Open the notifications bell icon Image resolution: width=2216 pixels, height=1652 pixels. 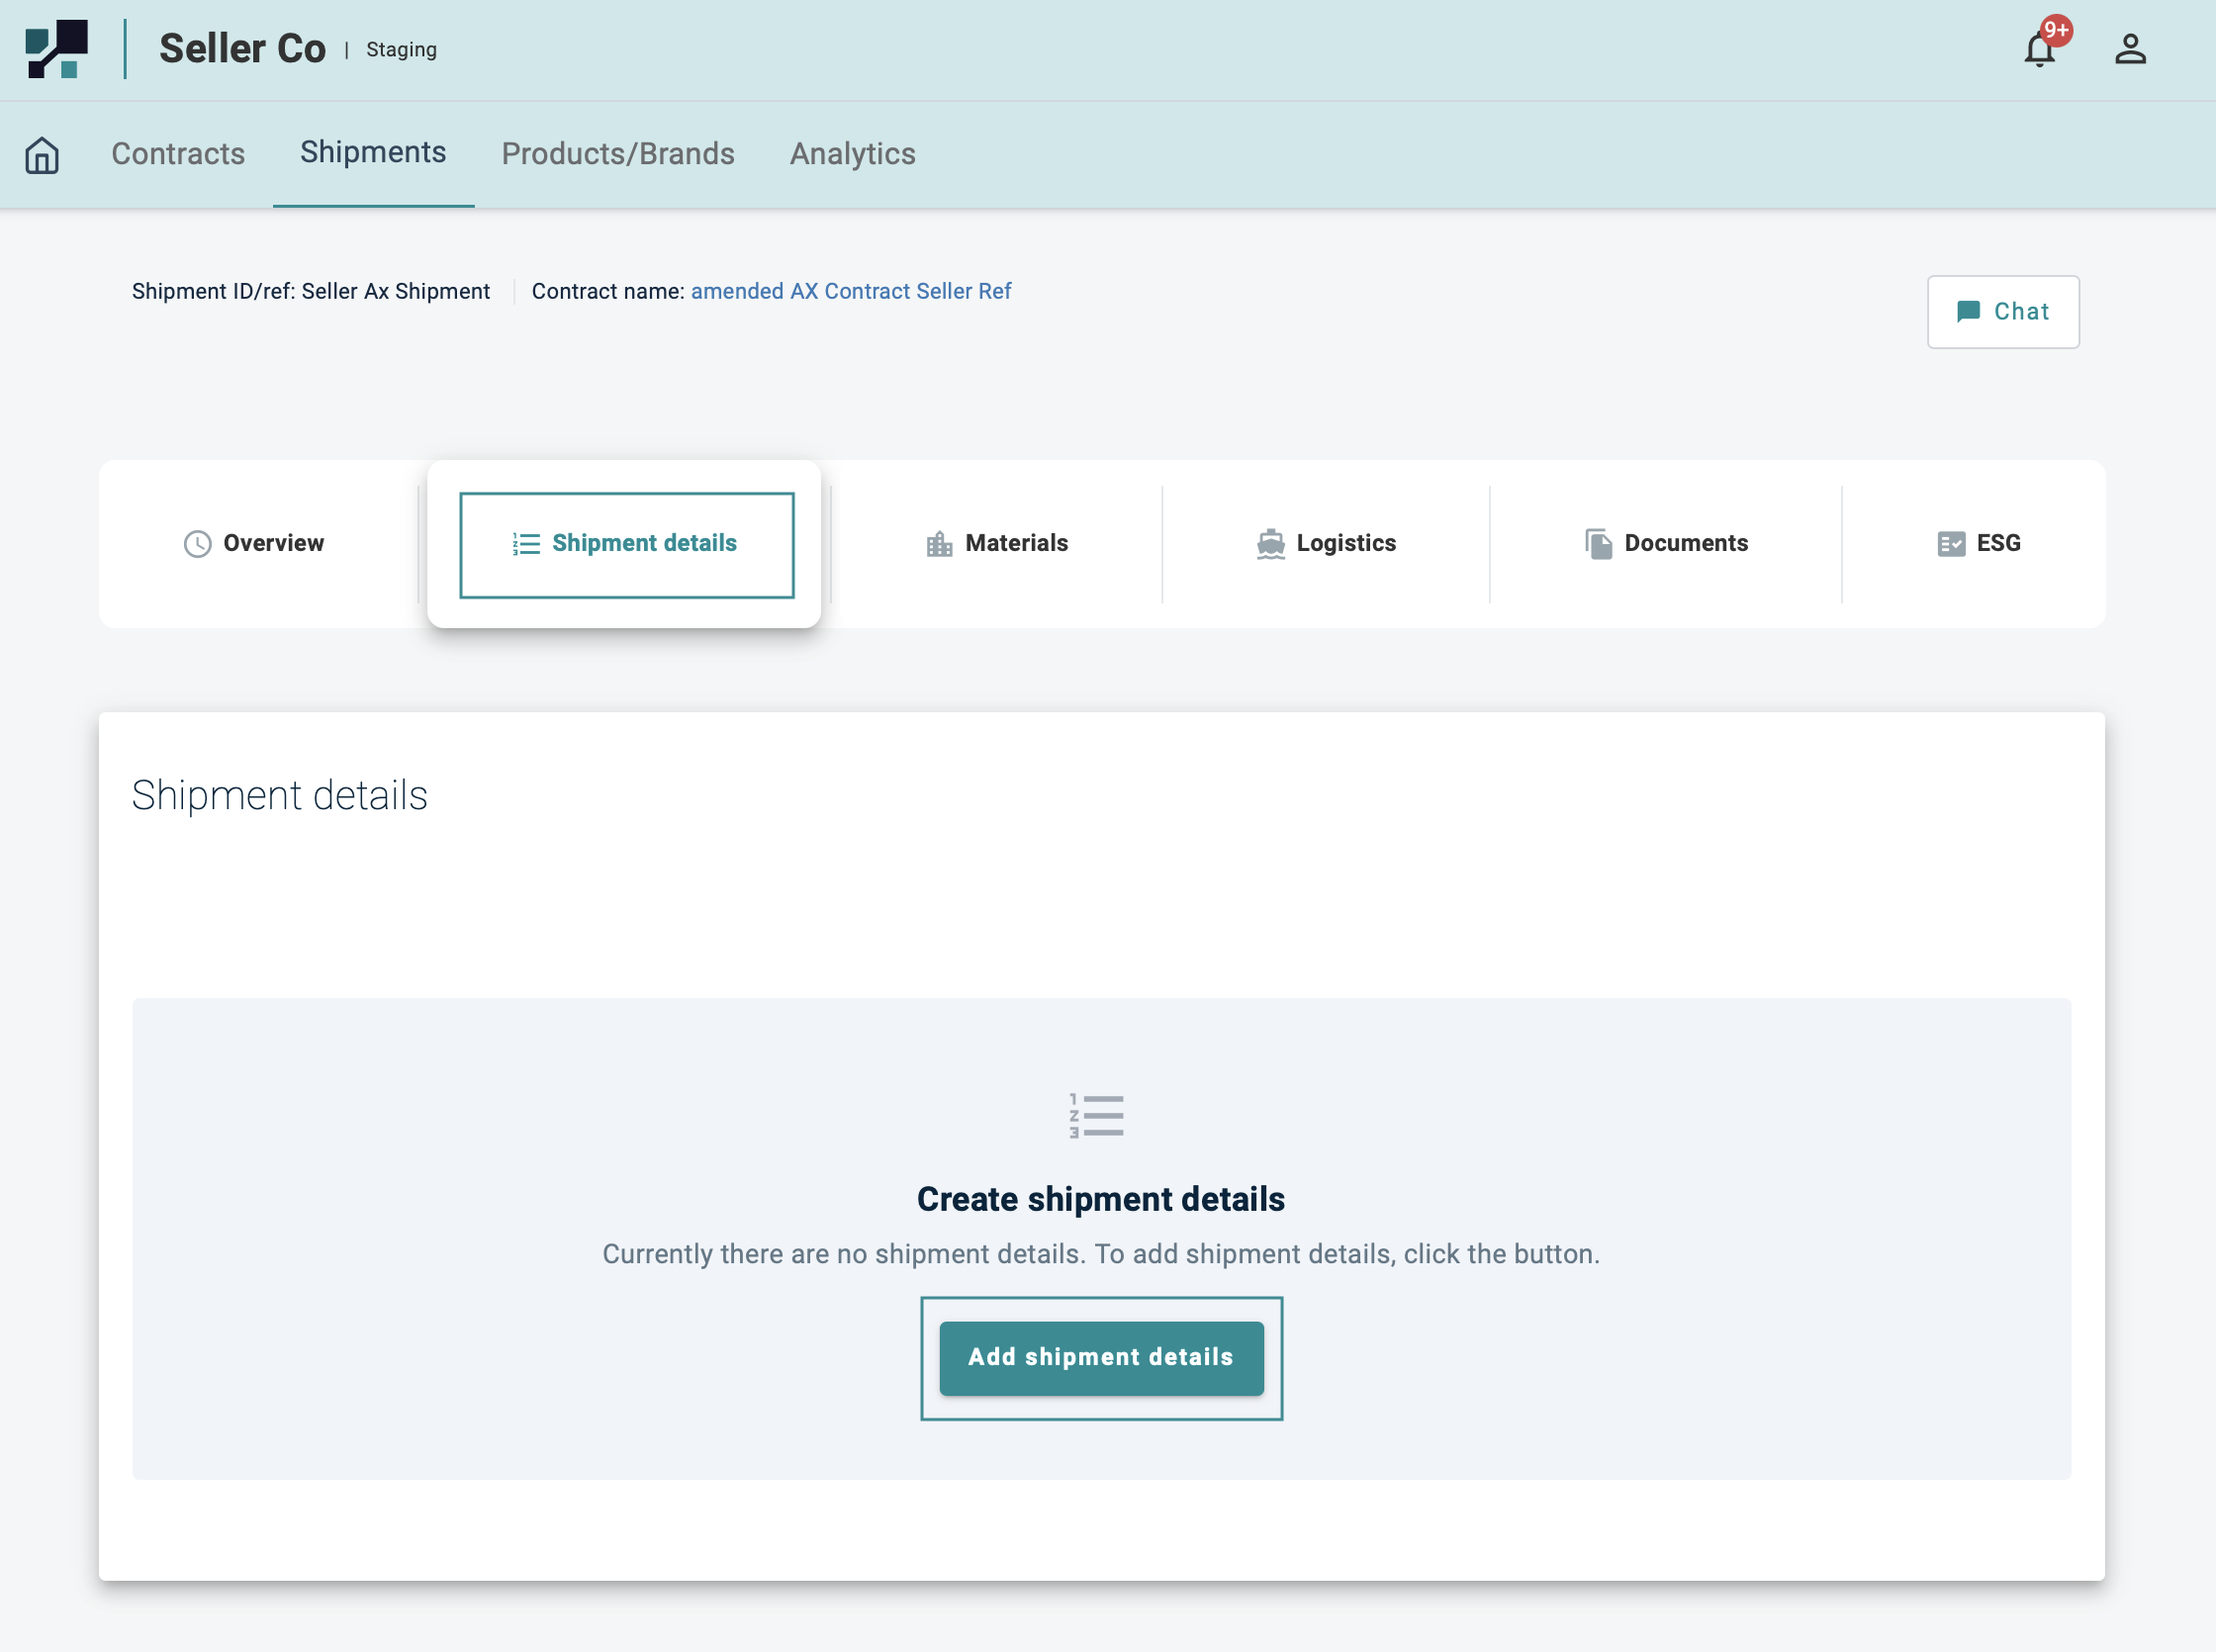2038,50
